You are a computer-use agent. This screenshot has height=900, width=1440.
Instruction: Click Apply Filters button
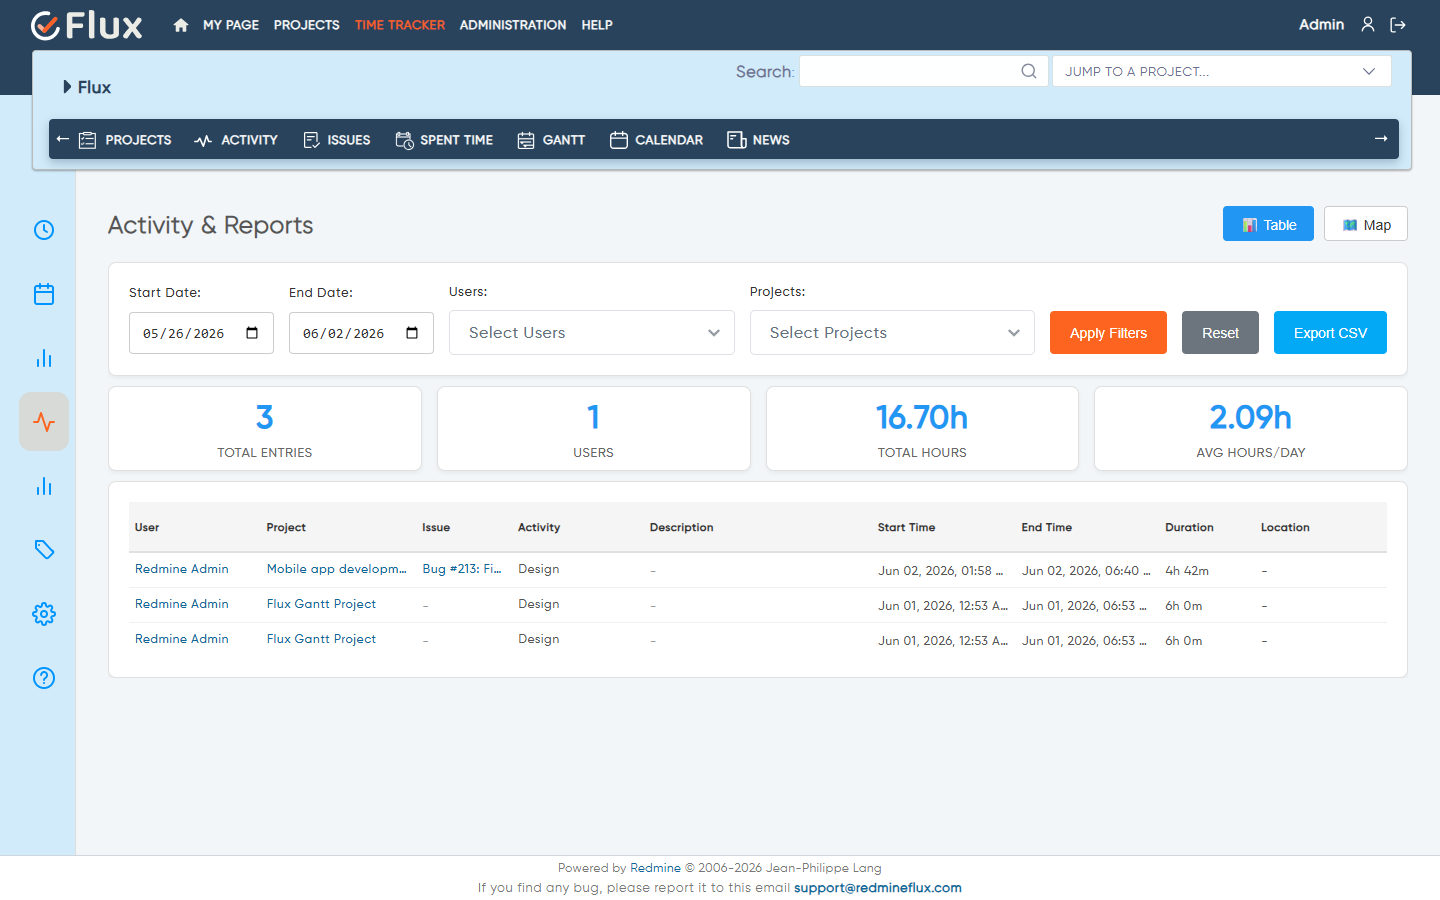1108,332
